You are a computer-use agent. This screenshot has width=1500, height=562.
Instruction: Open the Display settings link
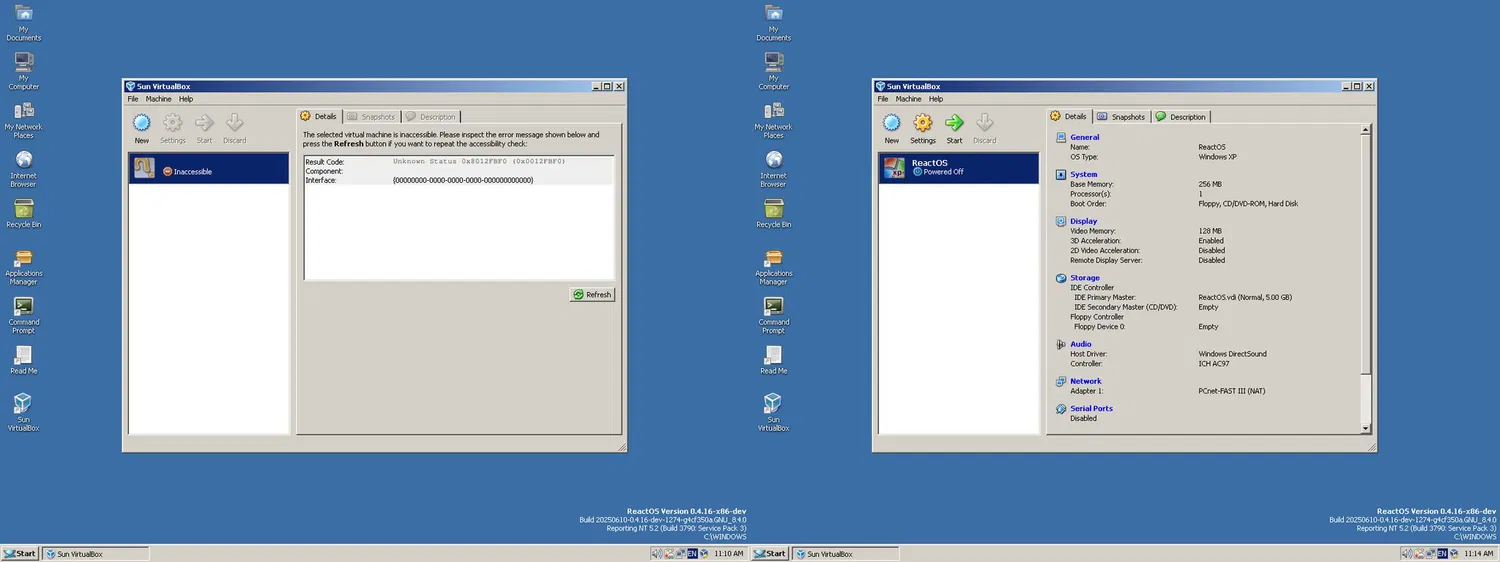point(1083,221)
